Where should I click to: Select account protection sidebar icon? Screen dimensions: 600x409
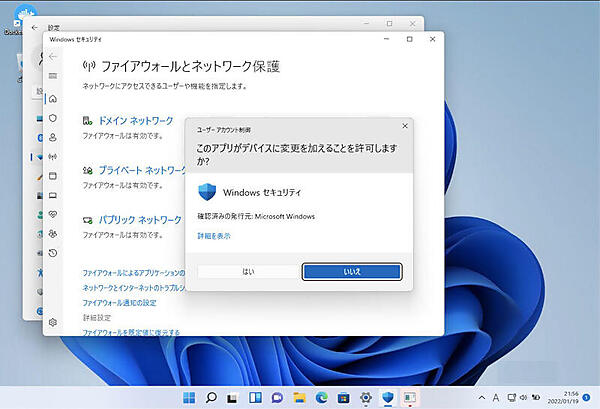click(52, 137)
